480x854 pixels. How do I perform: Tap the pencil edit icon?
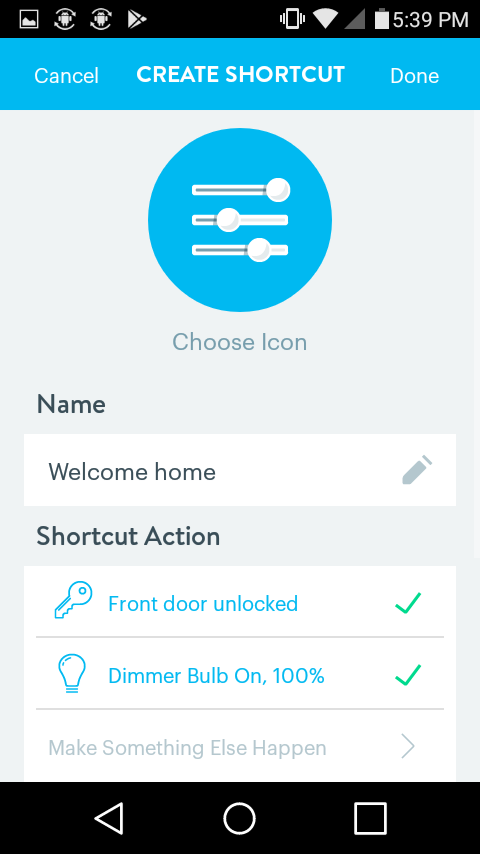(x=417, y=470)
